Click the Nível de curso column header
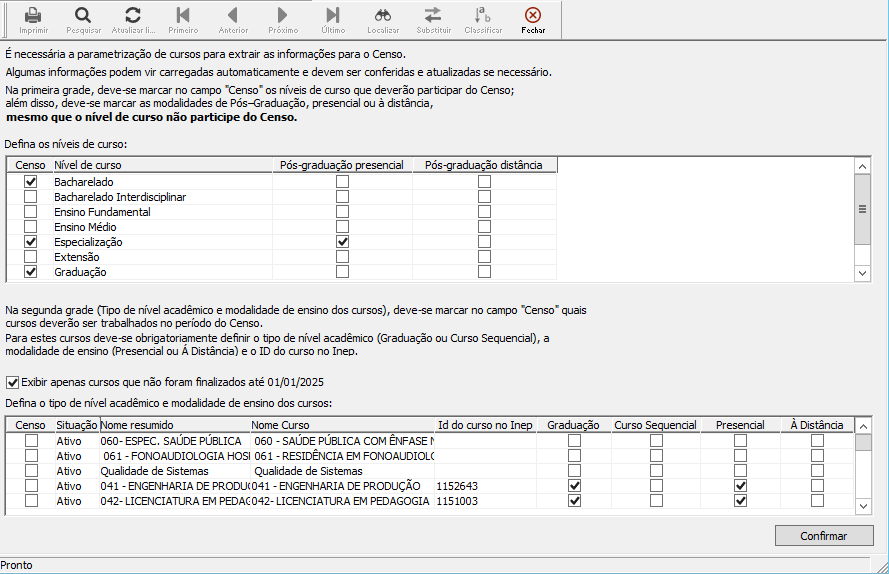 (162, 165)
